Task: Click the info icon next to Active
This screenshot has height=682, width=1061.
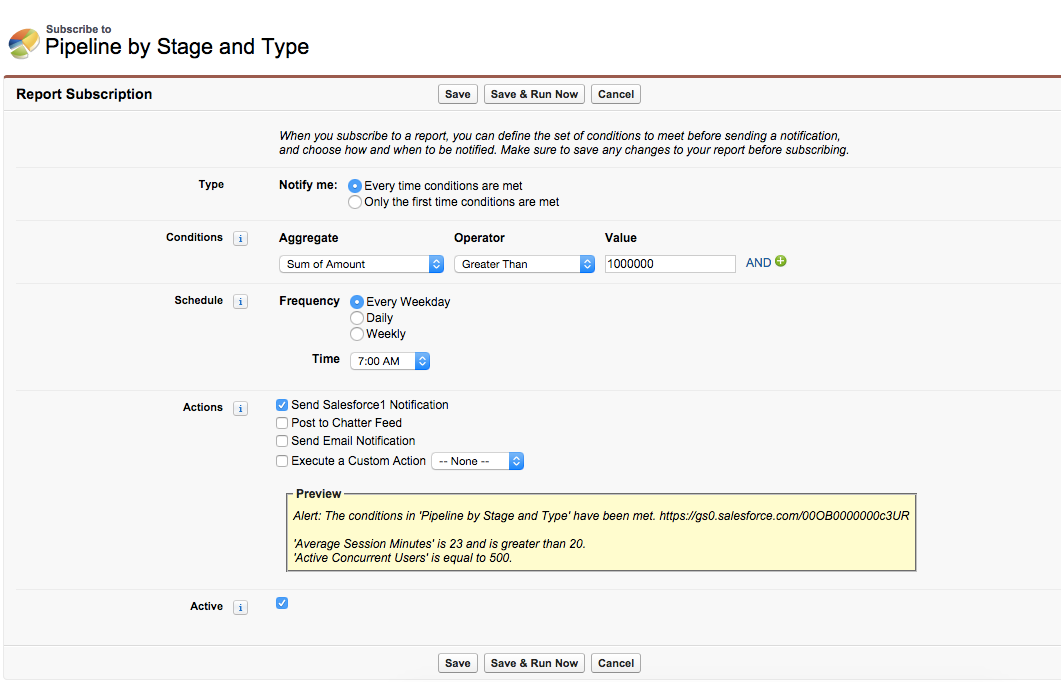Action: [x=240, y=608]
